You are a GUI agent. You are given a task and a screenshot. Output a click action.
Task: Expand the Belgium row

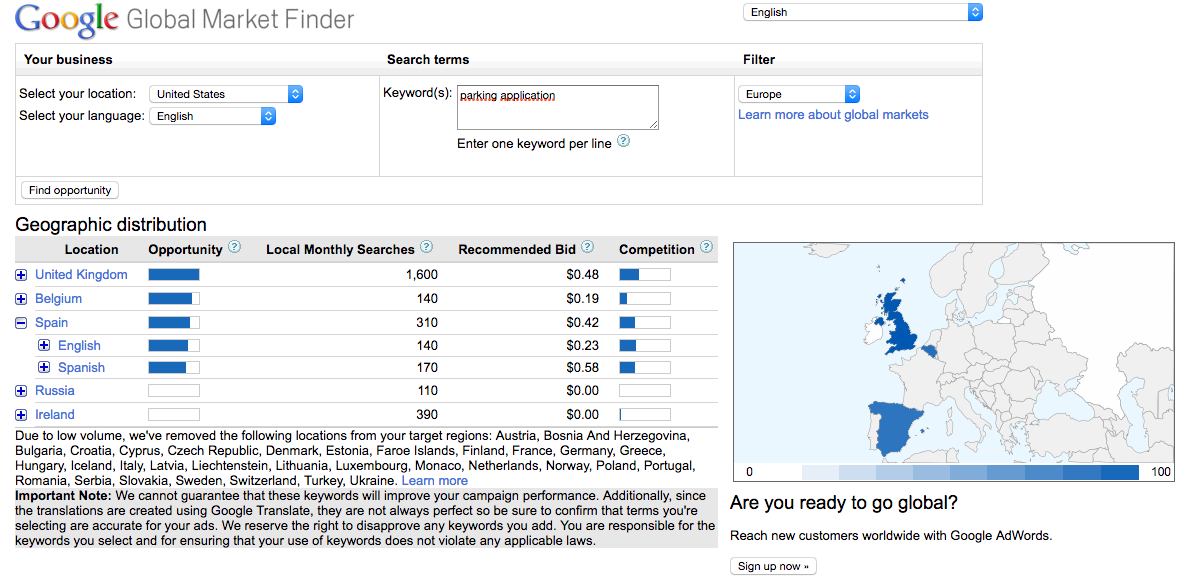click(21, 299)
